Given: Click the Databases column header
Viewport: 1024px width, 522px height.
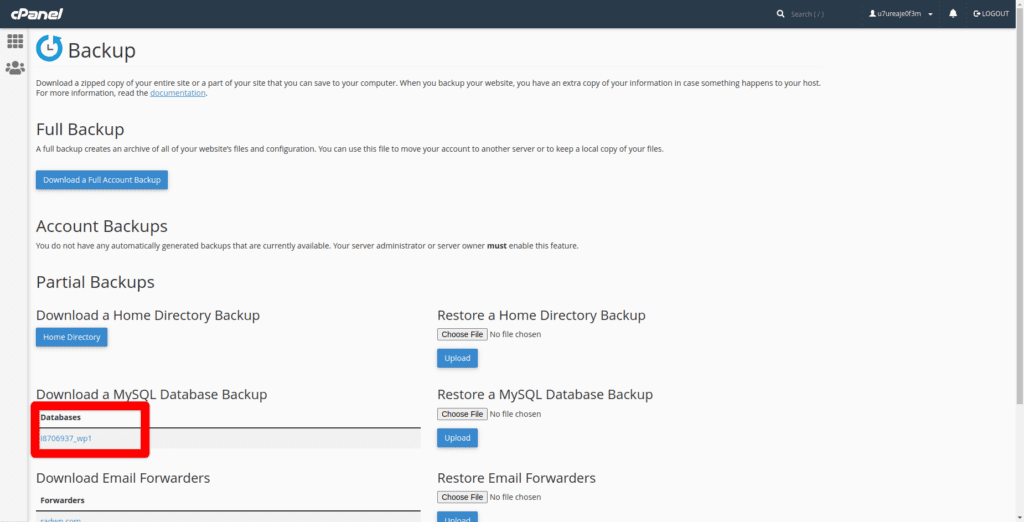Looking at the screenshot, I should [x=60, y=417].
